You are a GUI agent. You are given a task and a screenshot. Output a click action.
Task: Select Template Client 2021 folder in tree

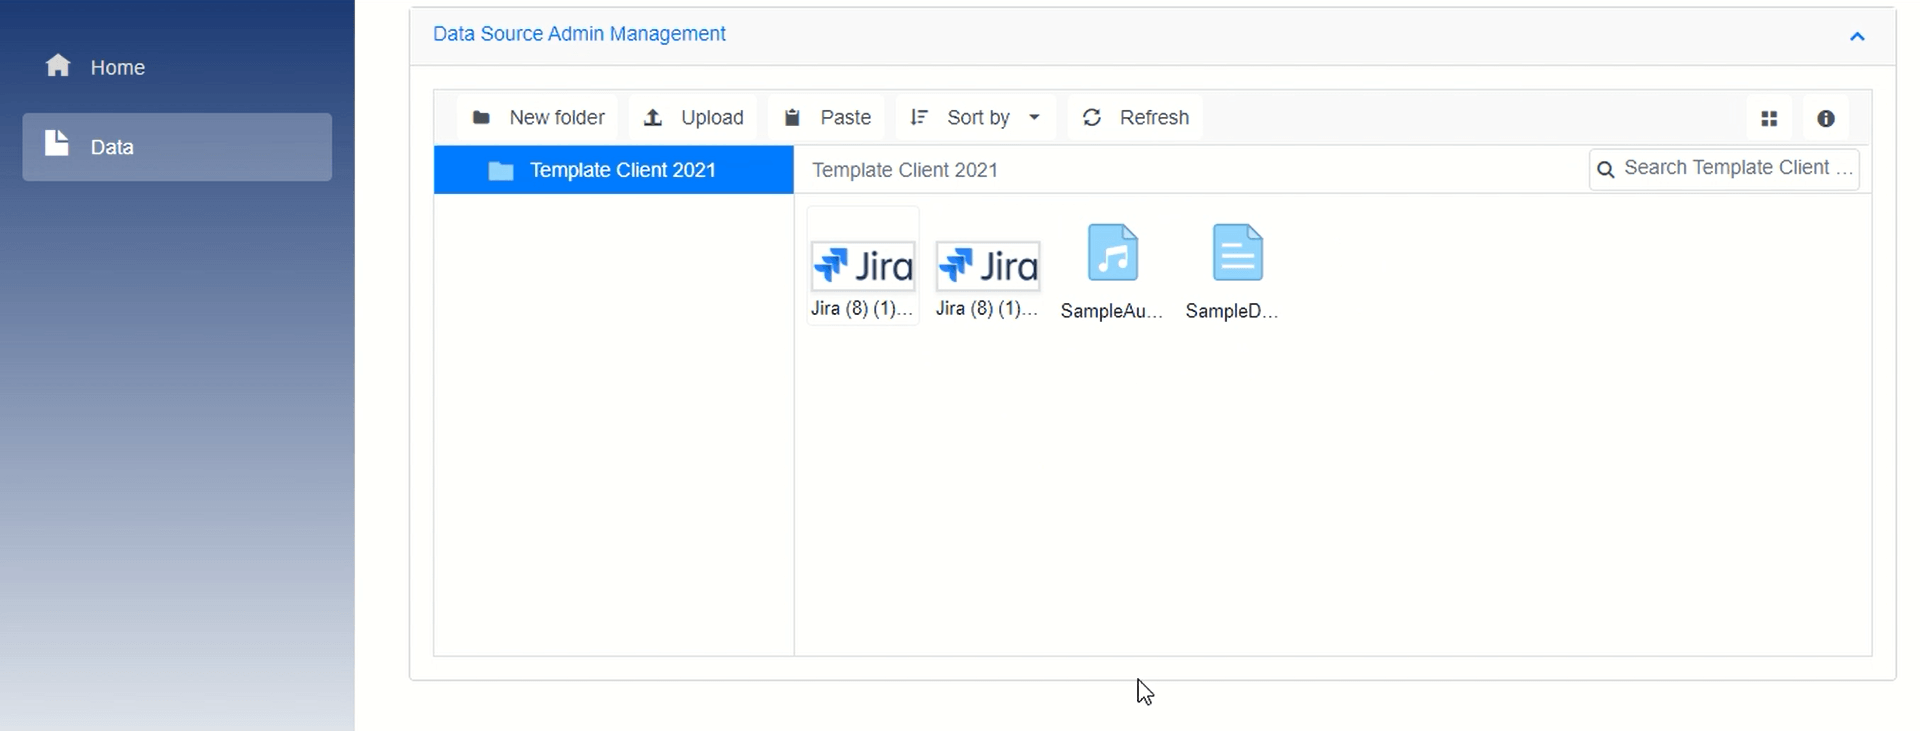coord(614,170)
